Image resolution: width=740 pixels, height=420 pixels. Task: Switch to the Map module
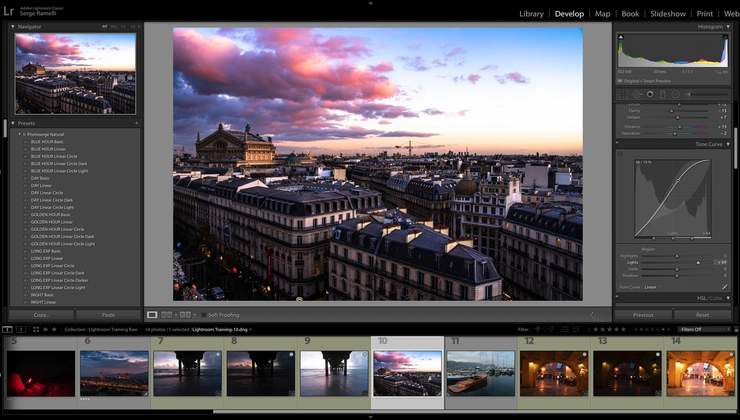click(x=602, y=14)
